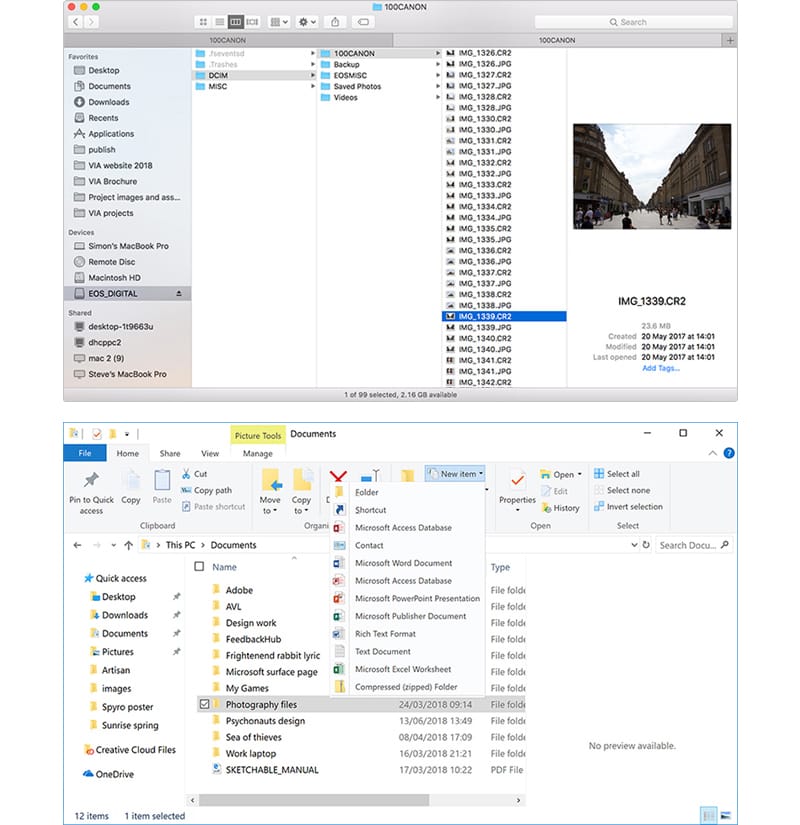Click the Add Tags link
The width and height of the screenshot is (800, 825).
[661, 368]
